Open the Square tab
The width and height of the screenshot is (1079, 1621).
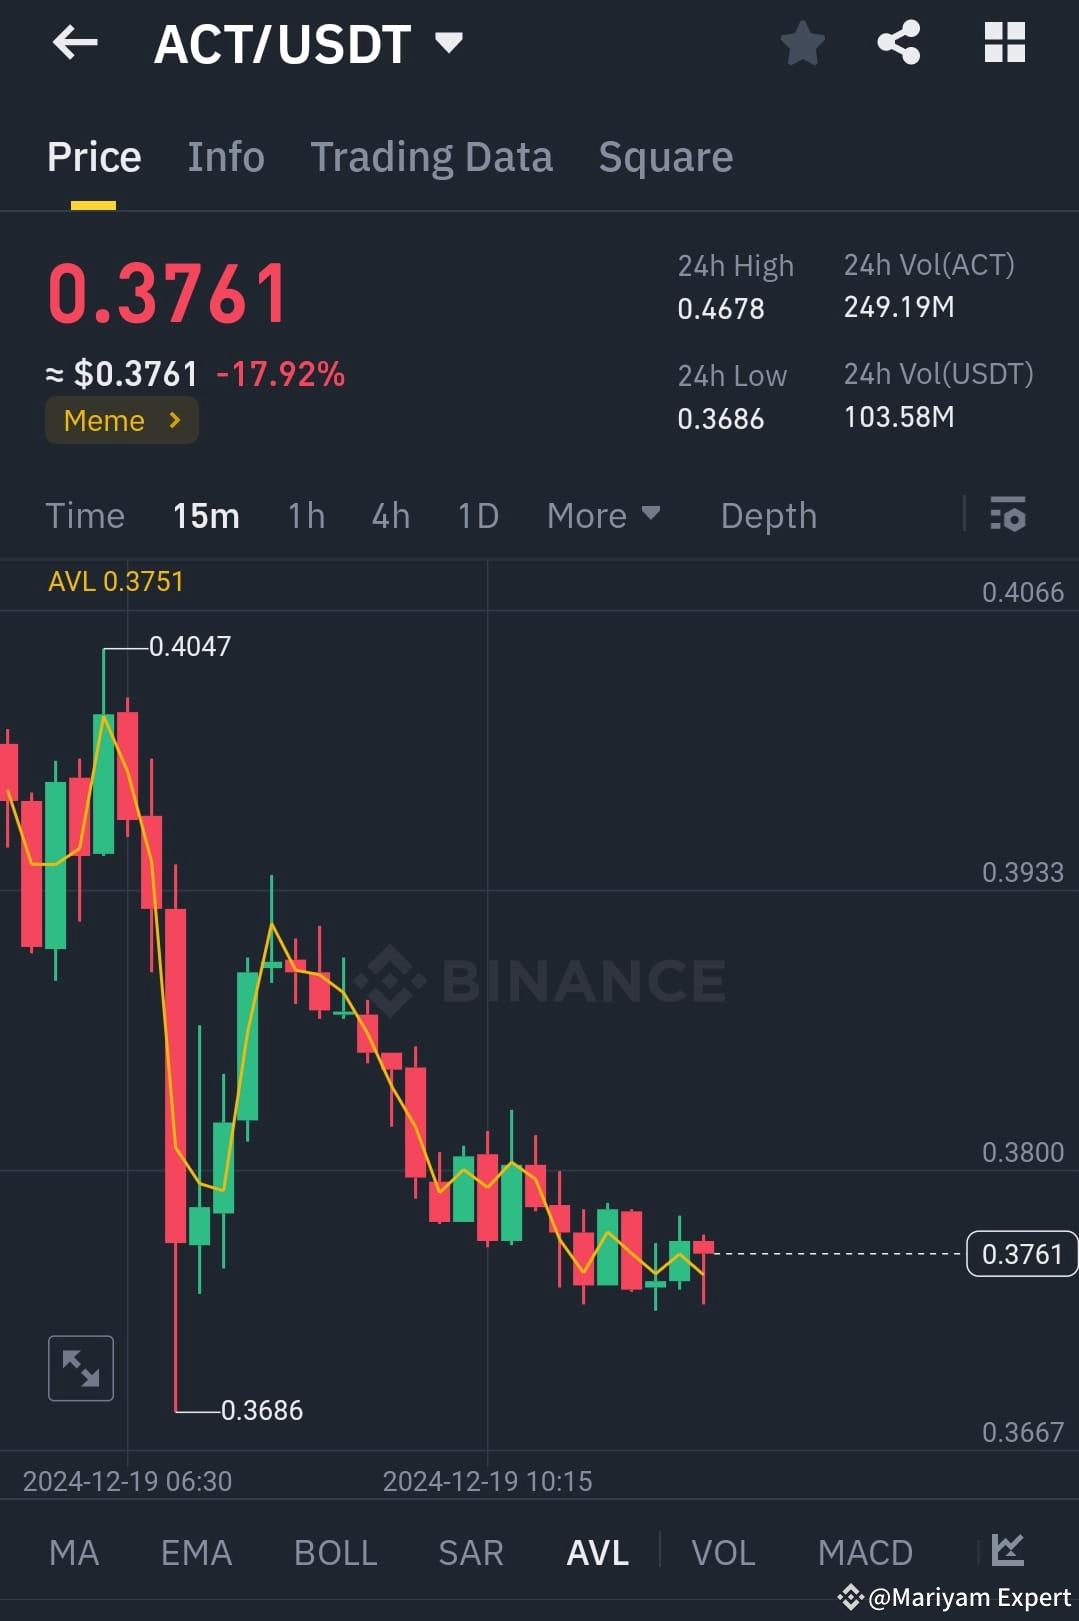click(665, 156)
